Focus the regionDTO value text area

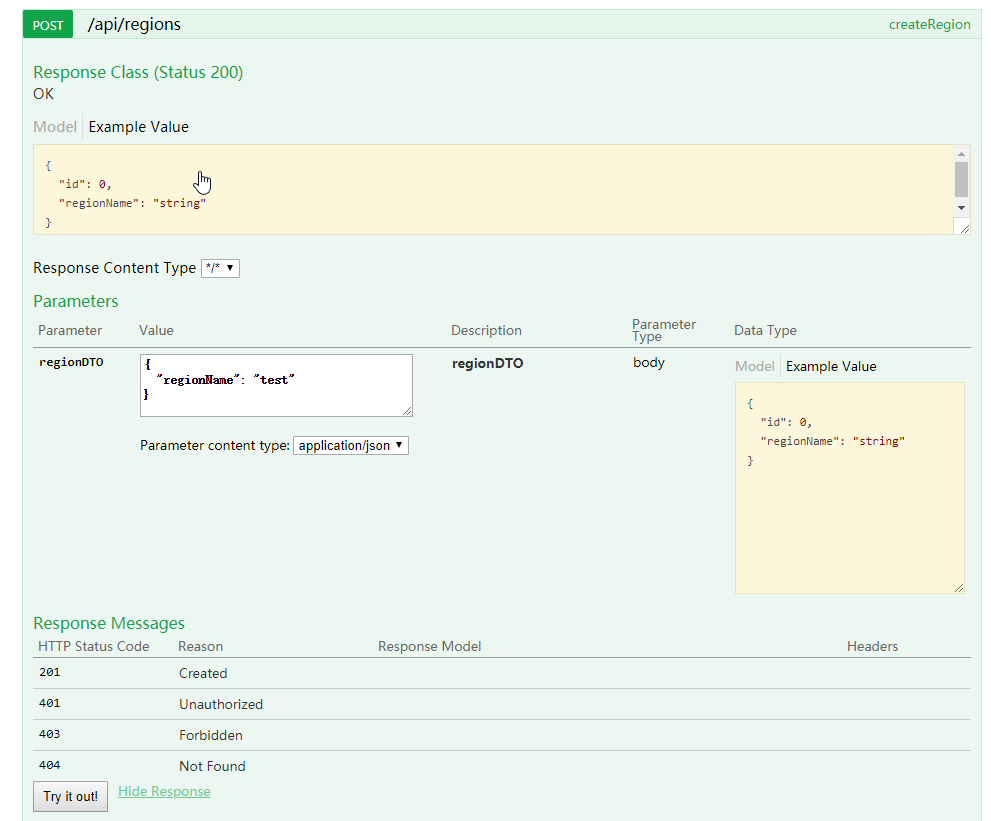(275, 385)
